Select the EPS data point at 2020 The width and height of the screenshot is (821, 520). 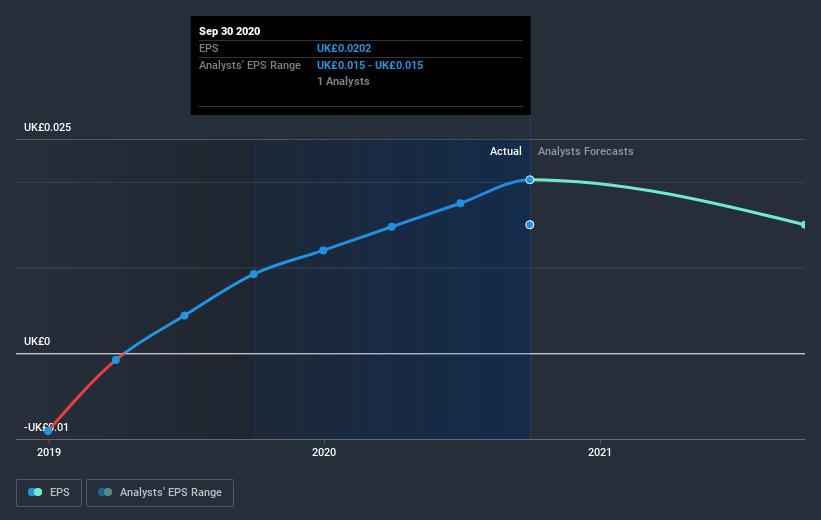tap(323, 250)
